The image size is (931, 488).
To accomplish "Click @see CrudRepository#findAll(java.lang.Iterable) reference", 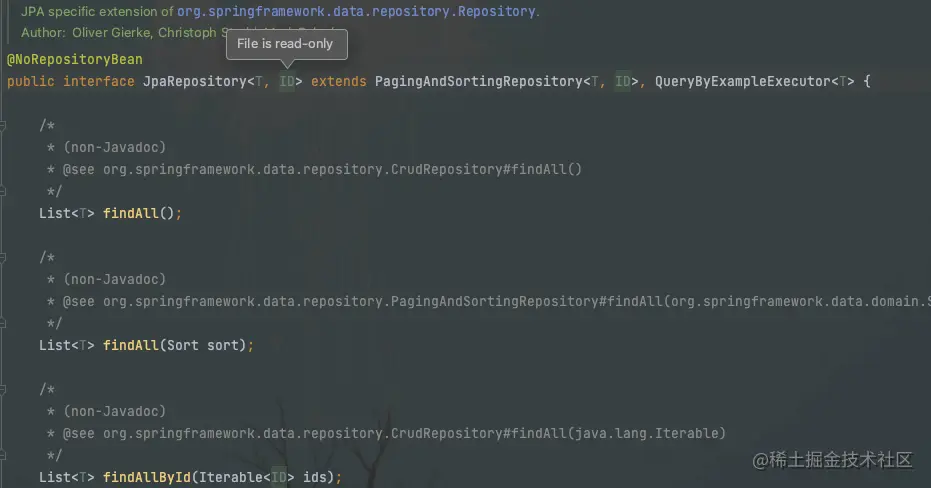I will point(394,433).
